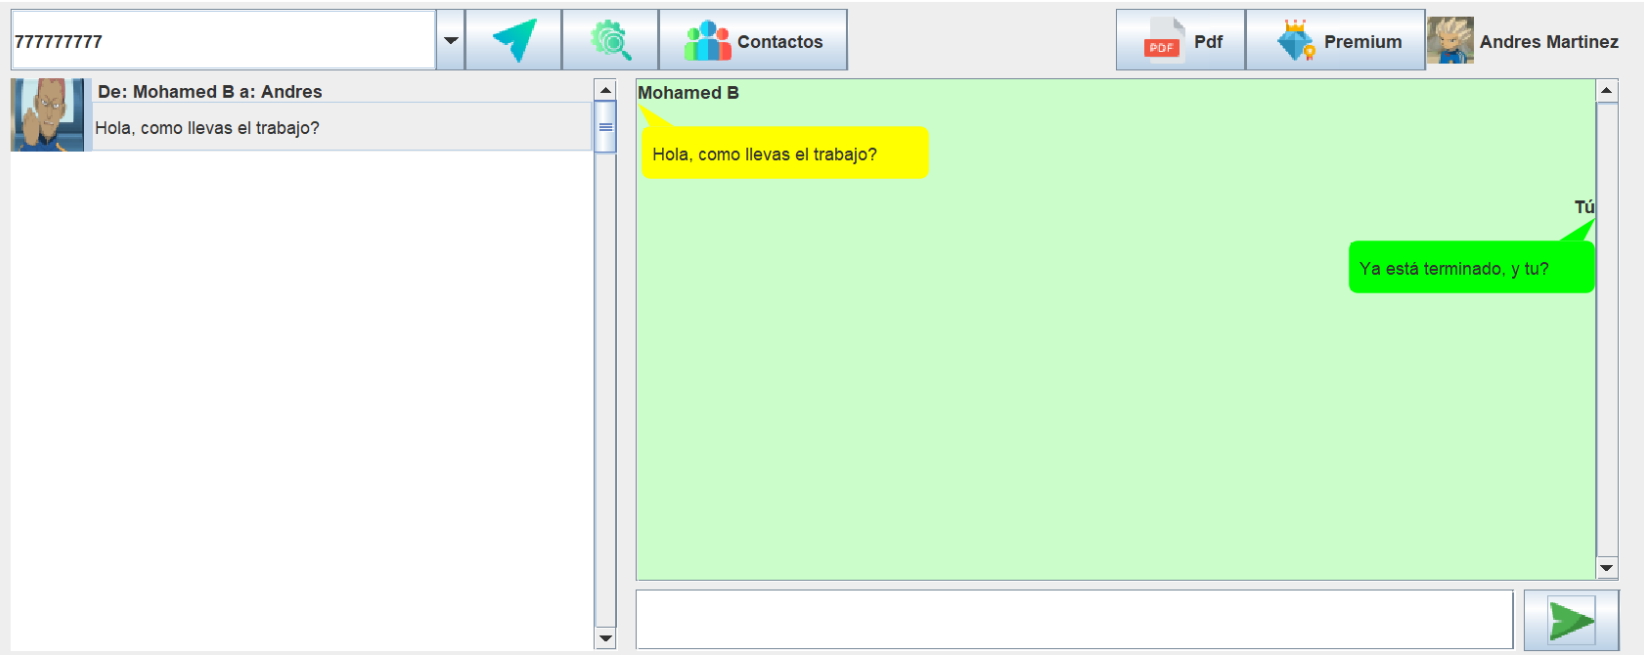Click Andres Martinez profile avatar
This screenshot has width=1644, height=655.
click(x=1450, y=41)
